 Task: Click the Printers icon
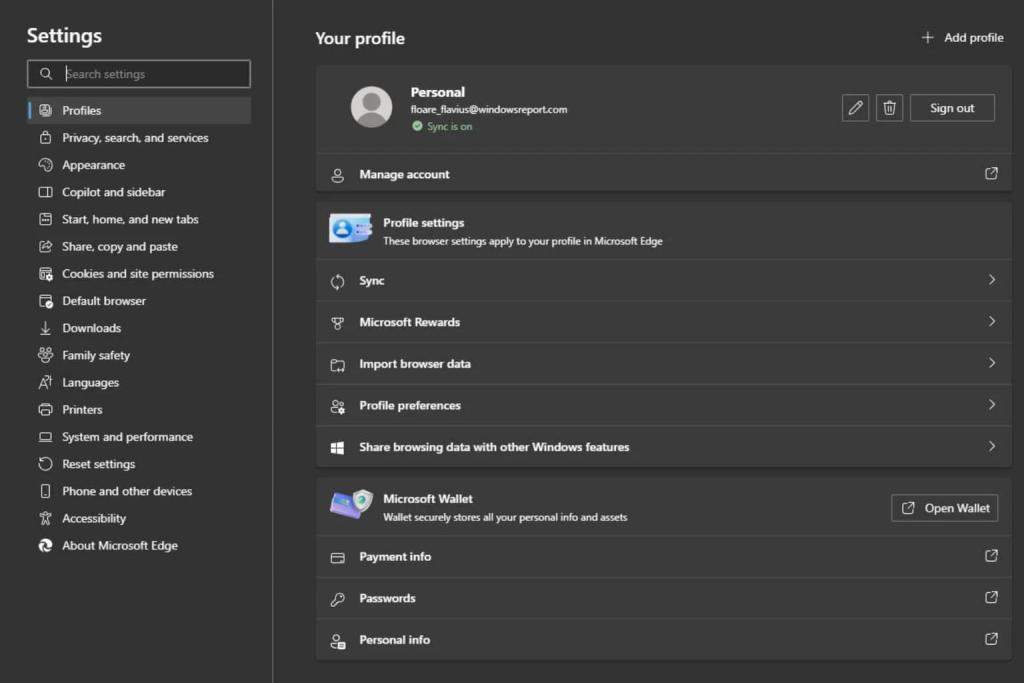46,410
